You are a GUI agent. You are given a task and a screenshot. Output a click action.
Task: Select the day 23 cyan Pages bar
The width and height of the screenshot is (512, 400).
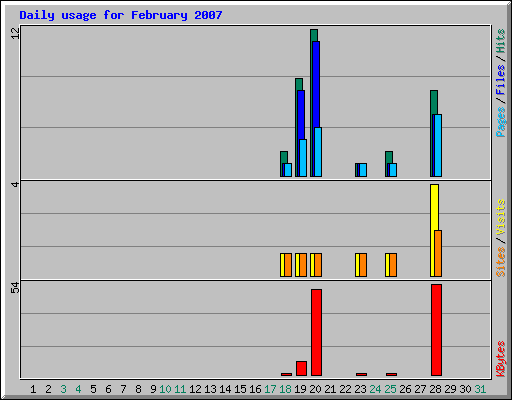tap(363, 170)
